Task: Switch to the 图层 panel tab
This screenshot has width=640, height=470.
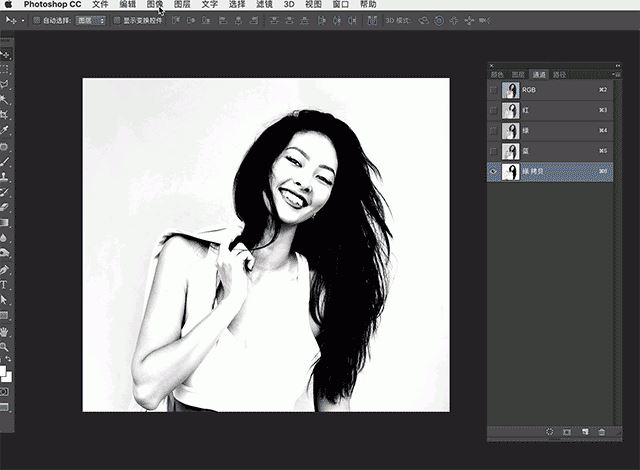Action: pos(518,74)
